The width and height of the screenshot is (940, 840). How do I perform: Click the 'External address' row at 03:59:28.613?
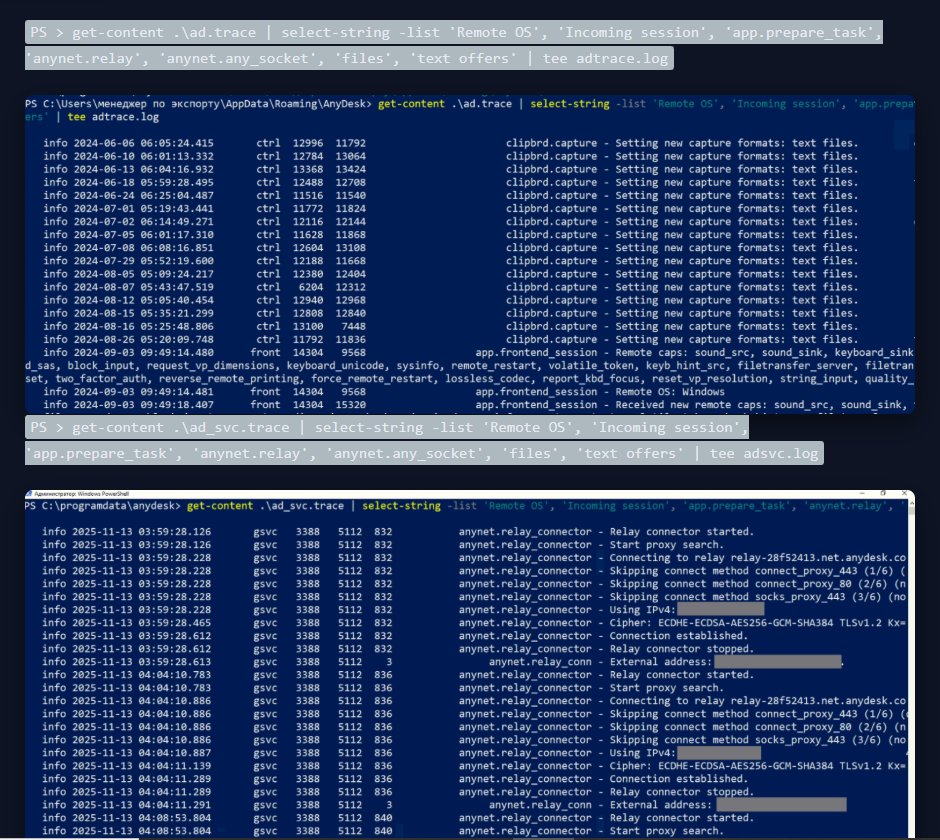pos(443,662)
